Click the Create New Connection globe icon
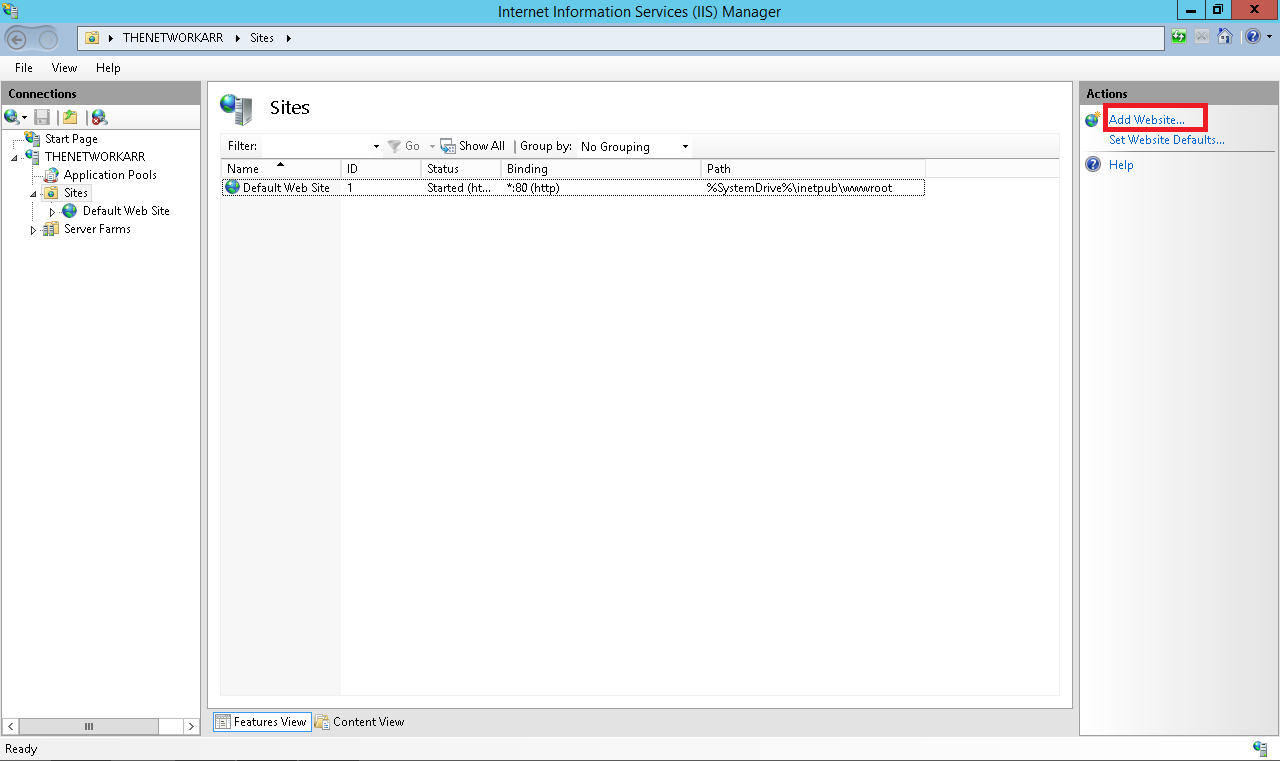1280x761 pixels. 12,117
